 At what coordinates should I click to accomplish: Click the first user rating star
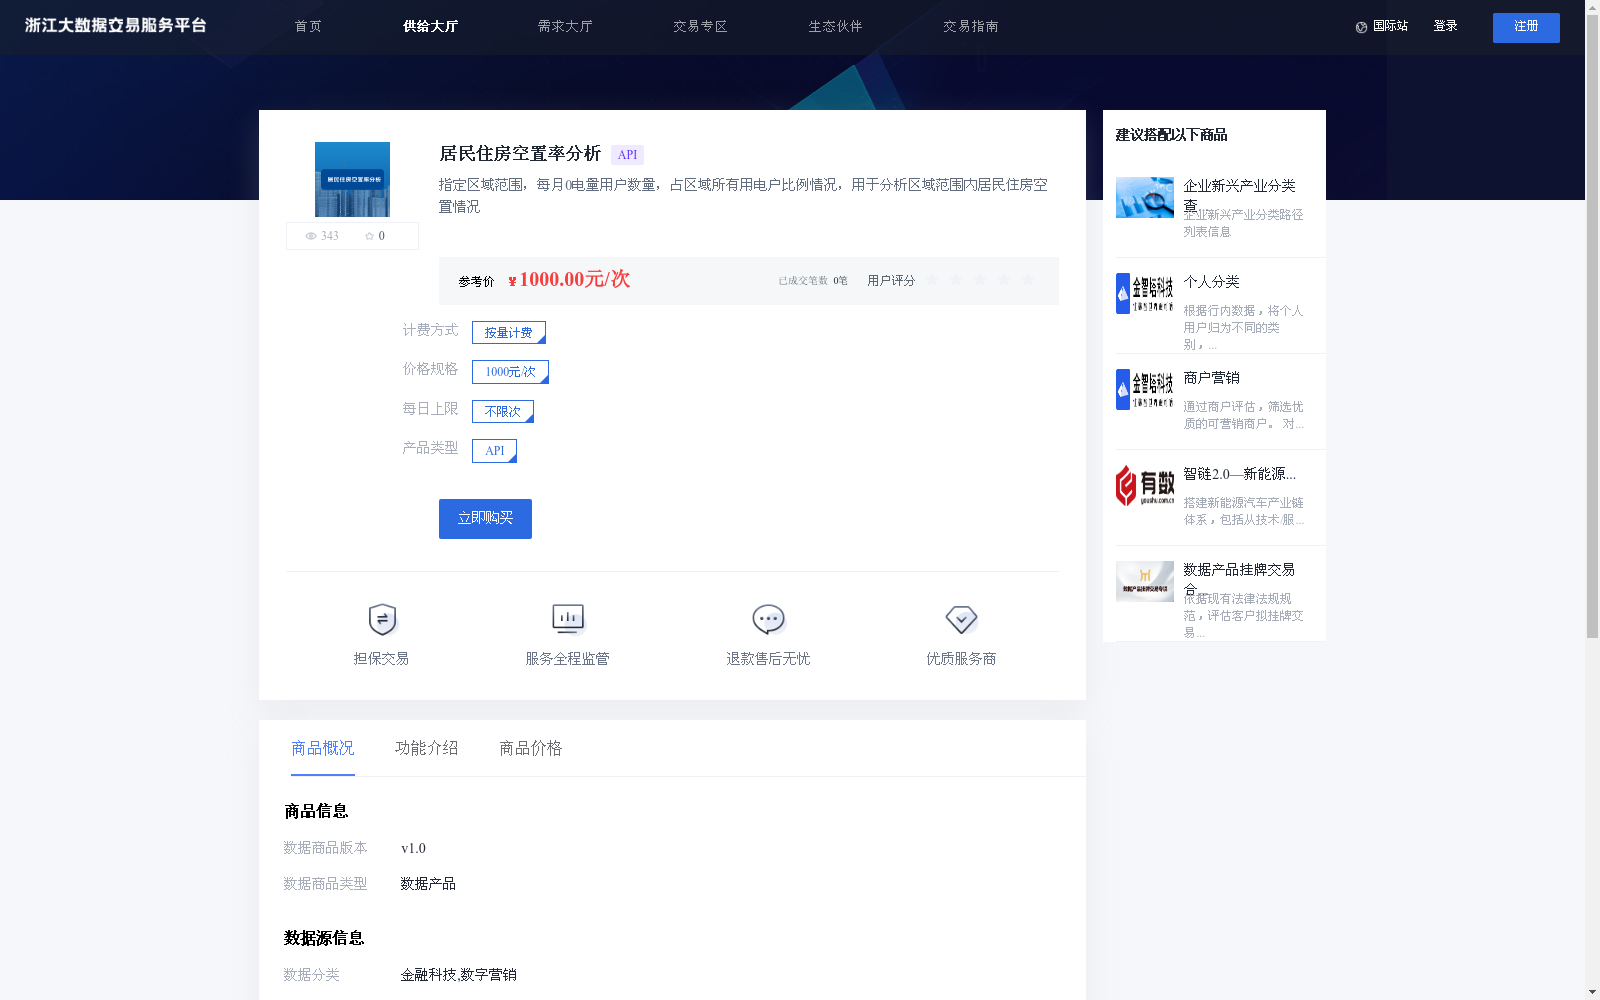[x=932, y=280]
